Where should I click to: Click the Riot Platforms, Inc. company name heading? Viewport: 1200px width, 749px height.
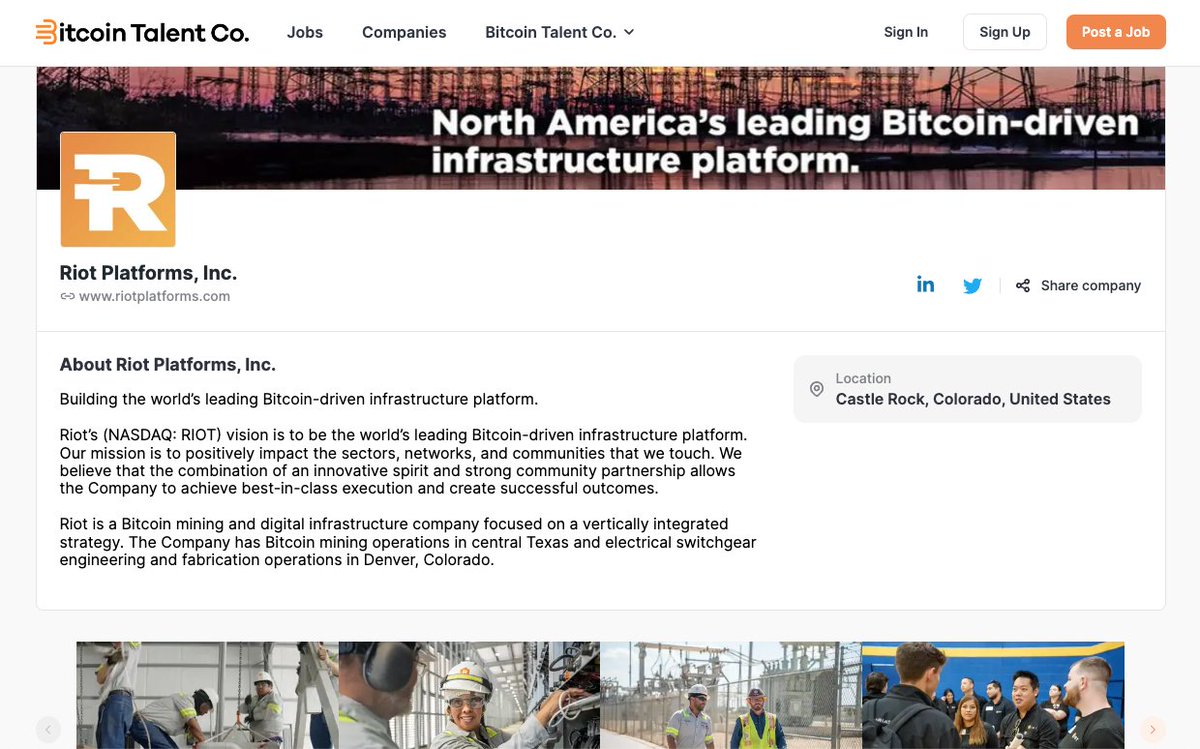[x=148, y=273]
